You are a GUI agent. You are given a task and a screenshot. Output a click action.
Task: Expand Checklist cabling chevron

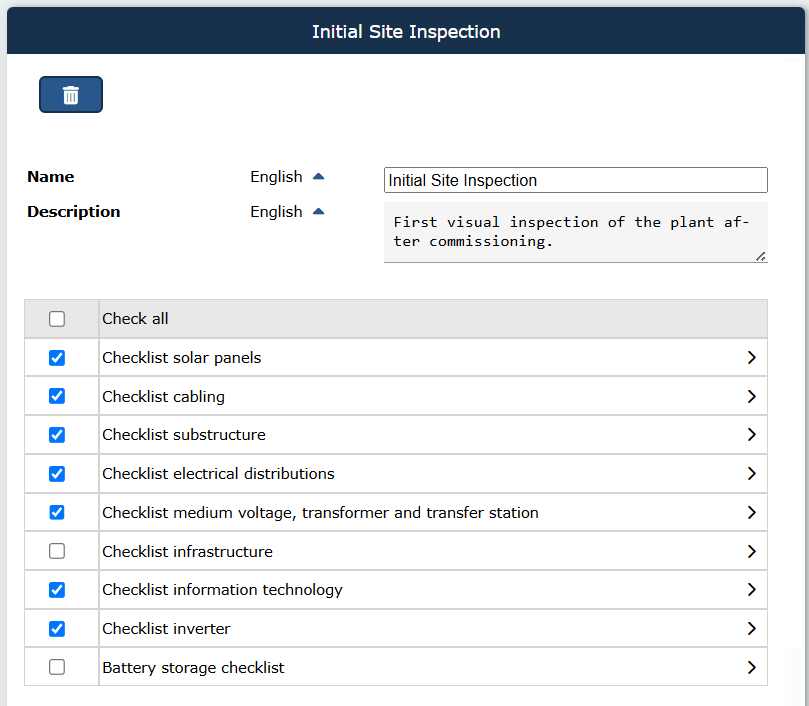(752, 396)
